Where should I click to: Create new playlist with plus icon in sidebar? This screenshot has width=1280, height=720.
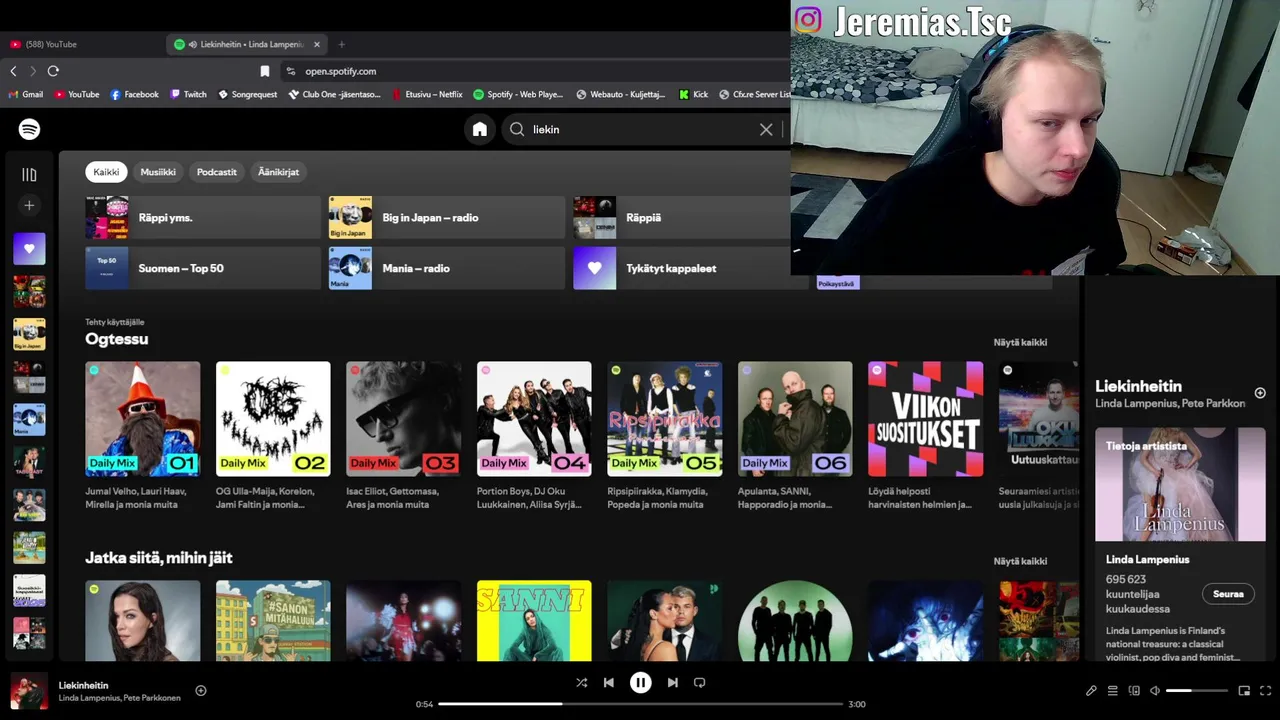pyautogui.click(x=29, y=205)
